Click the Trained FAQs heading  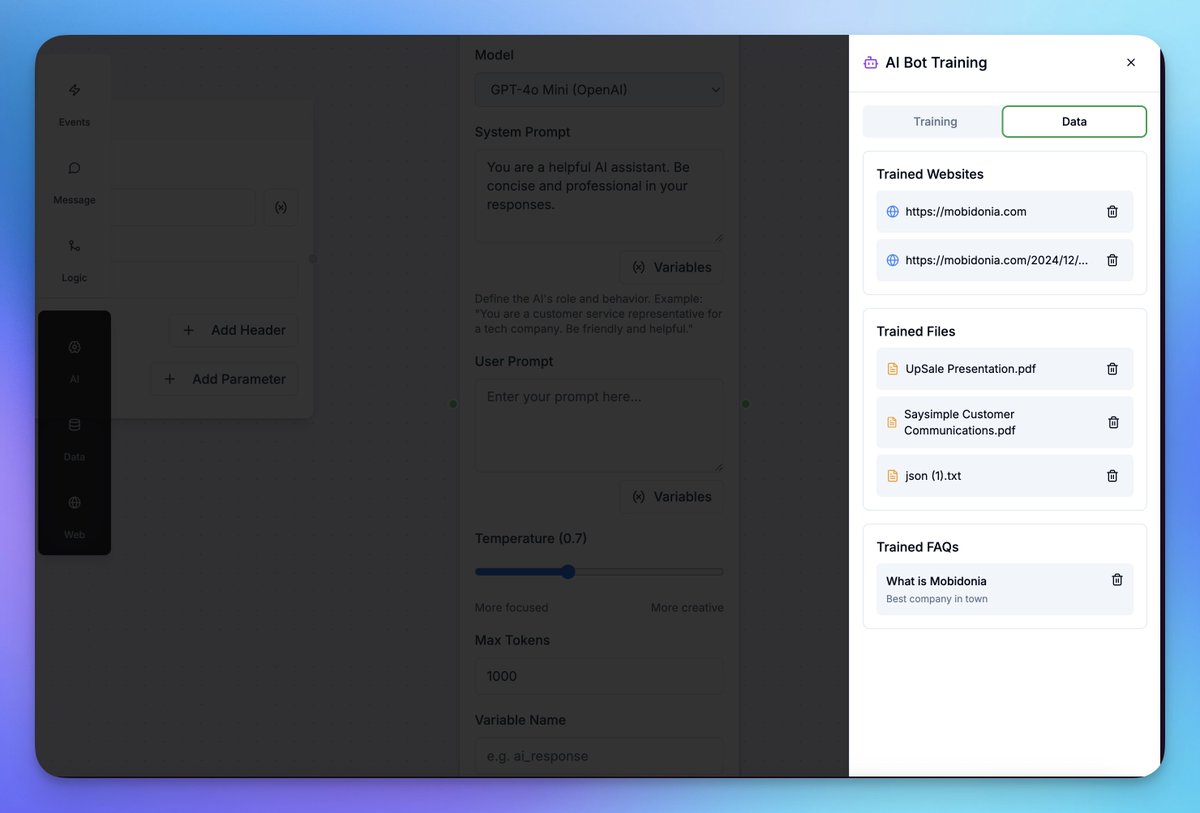(x=918, y=547)
